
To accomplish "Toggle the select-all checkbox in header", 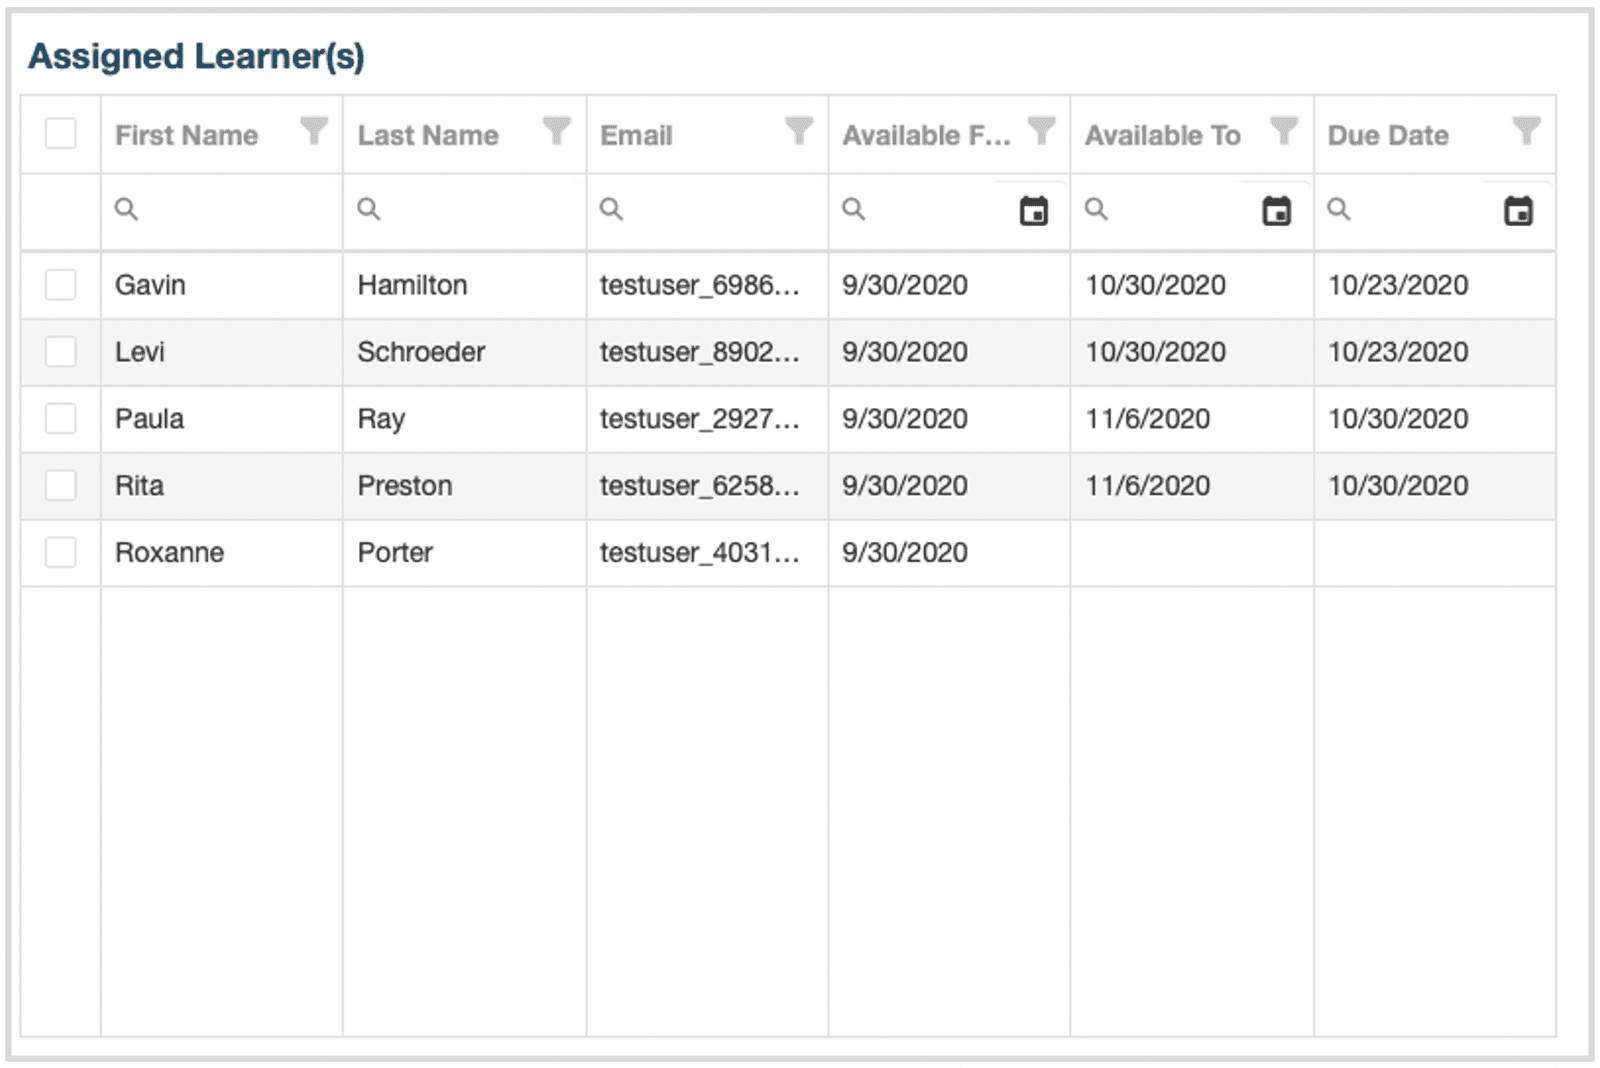I will pos(61,133).
